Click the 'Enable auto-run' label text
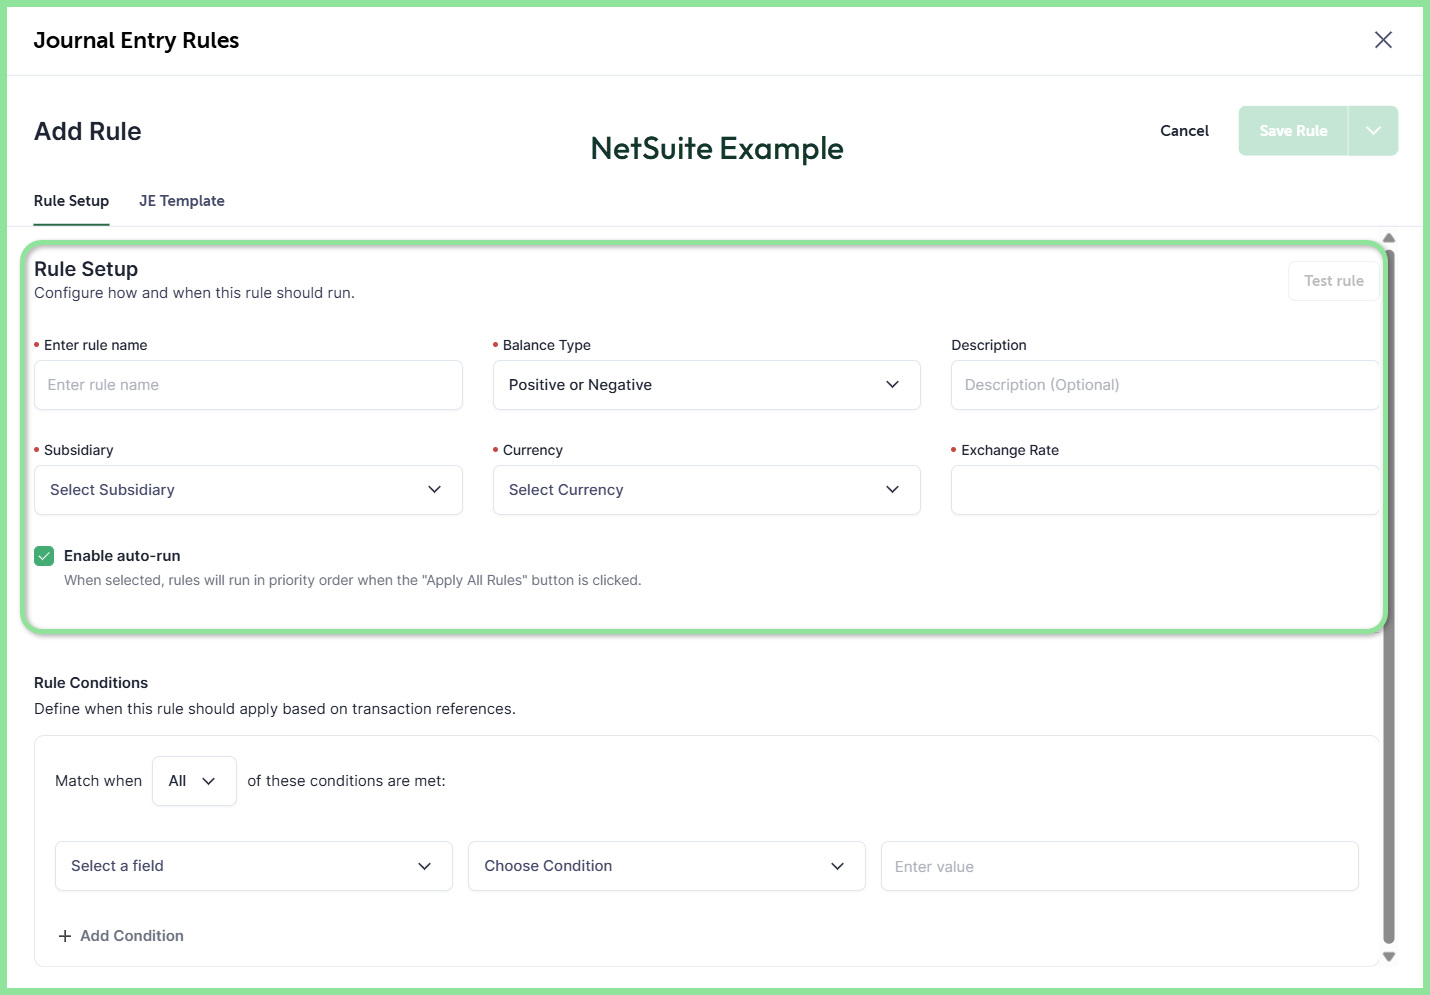The width and height of the screenshot is (1430, 995). 122,556
